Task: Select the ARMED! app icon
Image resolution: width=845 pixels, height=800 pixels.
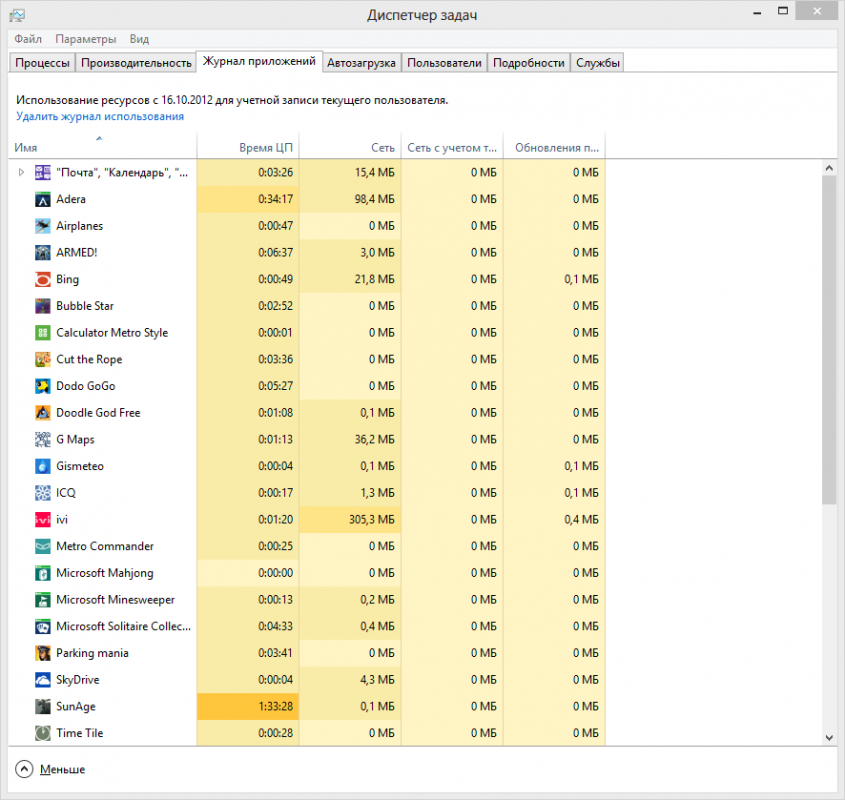Action: [43, 253]
